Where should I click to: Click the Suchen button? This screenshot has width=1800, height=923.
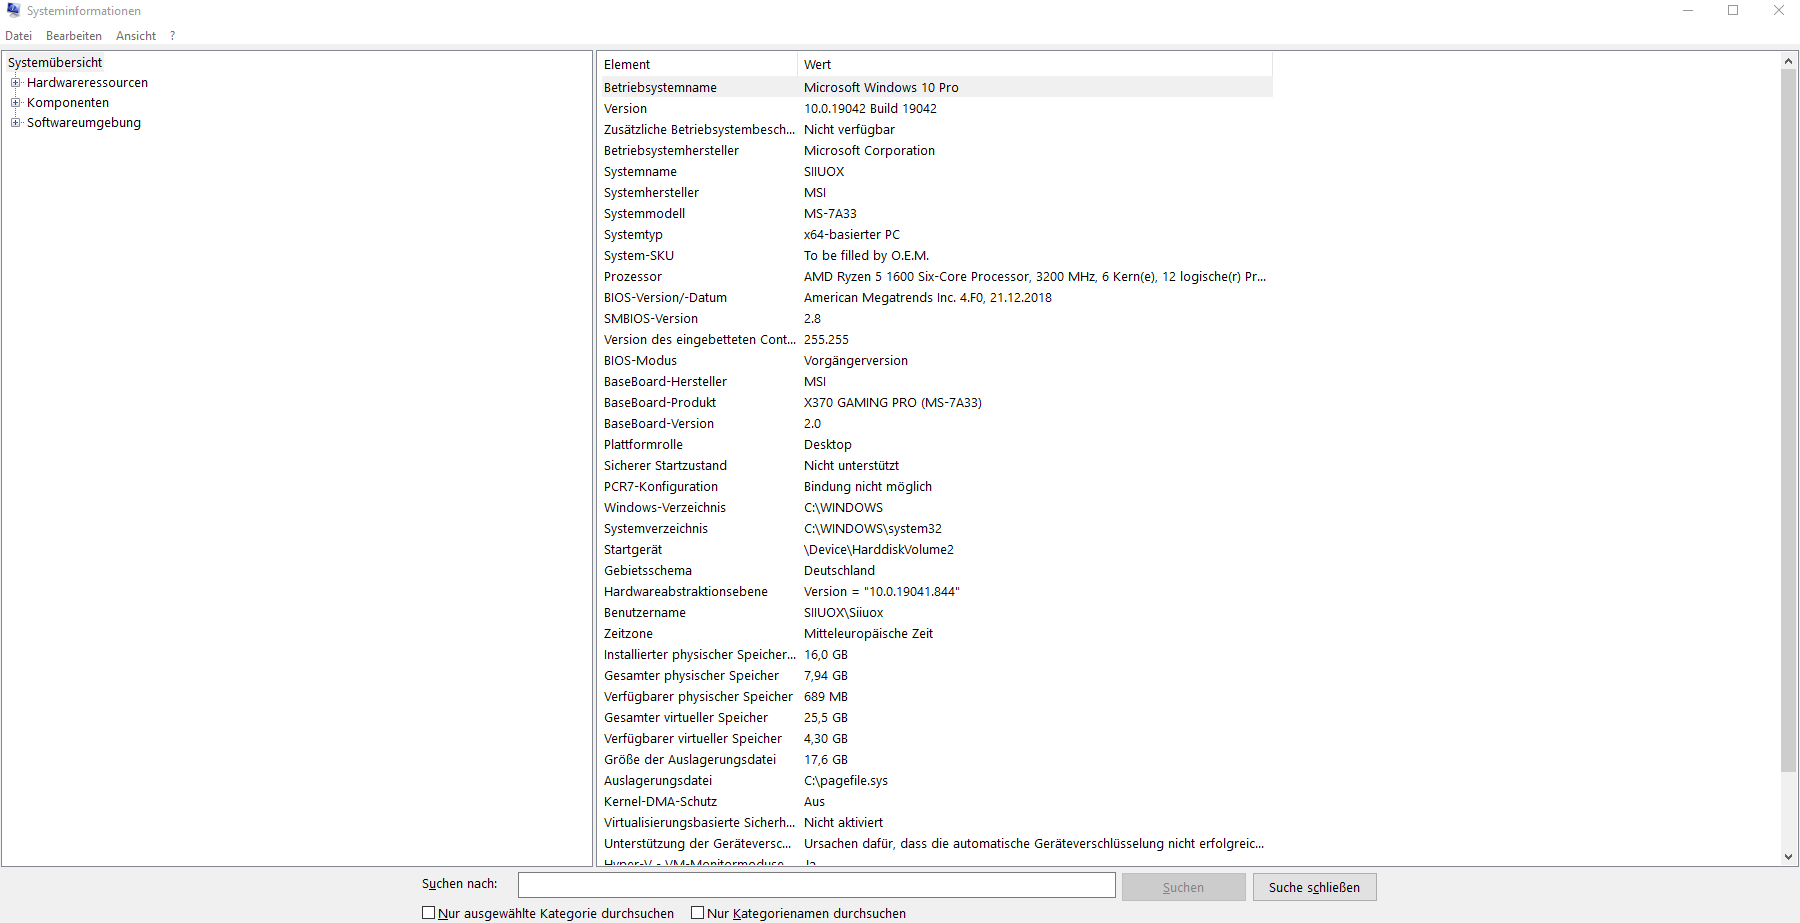click(x=1183, y=887)
